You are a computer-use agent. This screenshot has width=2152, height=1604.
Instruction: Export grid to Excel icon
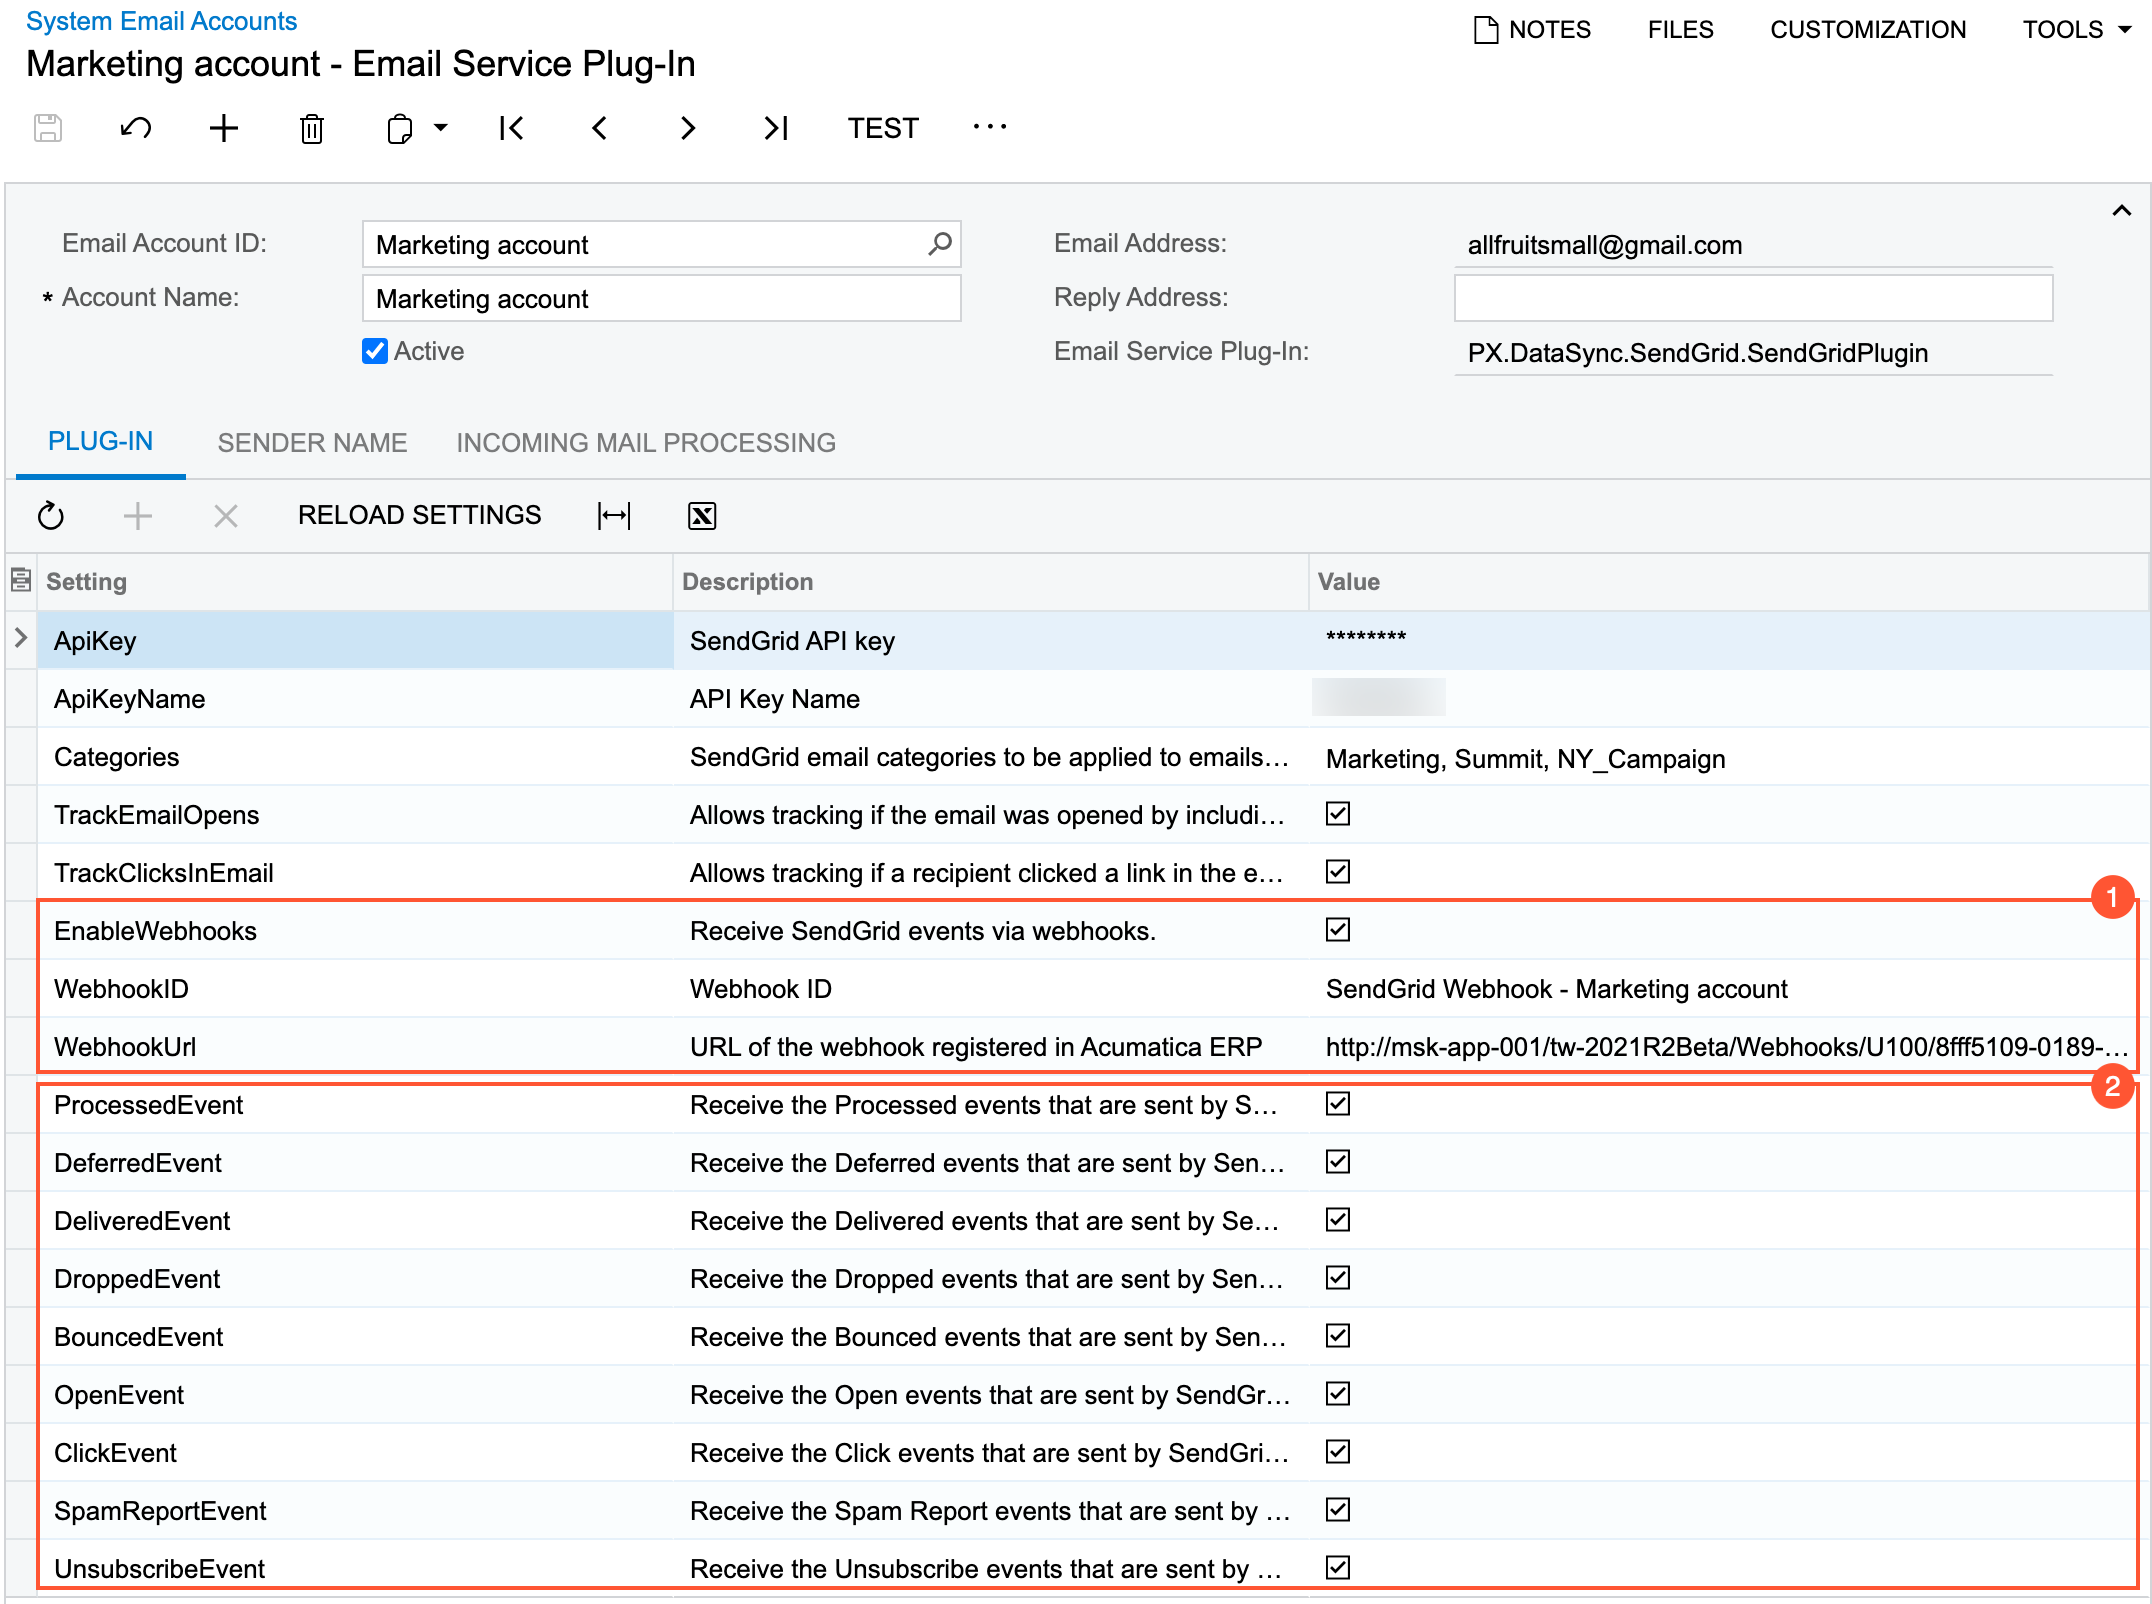(702, 516)
